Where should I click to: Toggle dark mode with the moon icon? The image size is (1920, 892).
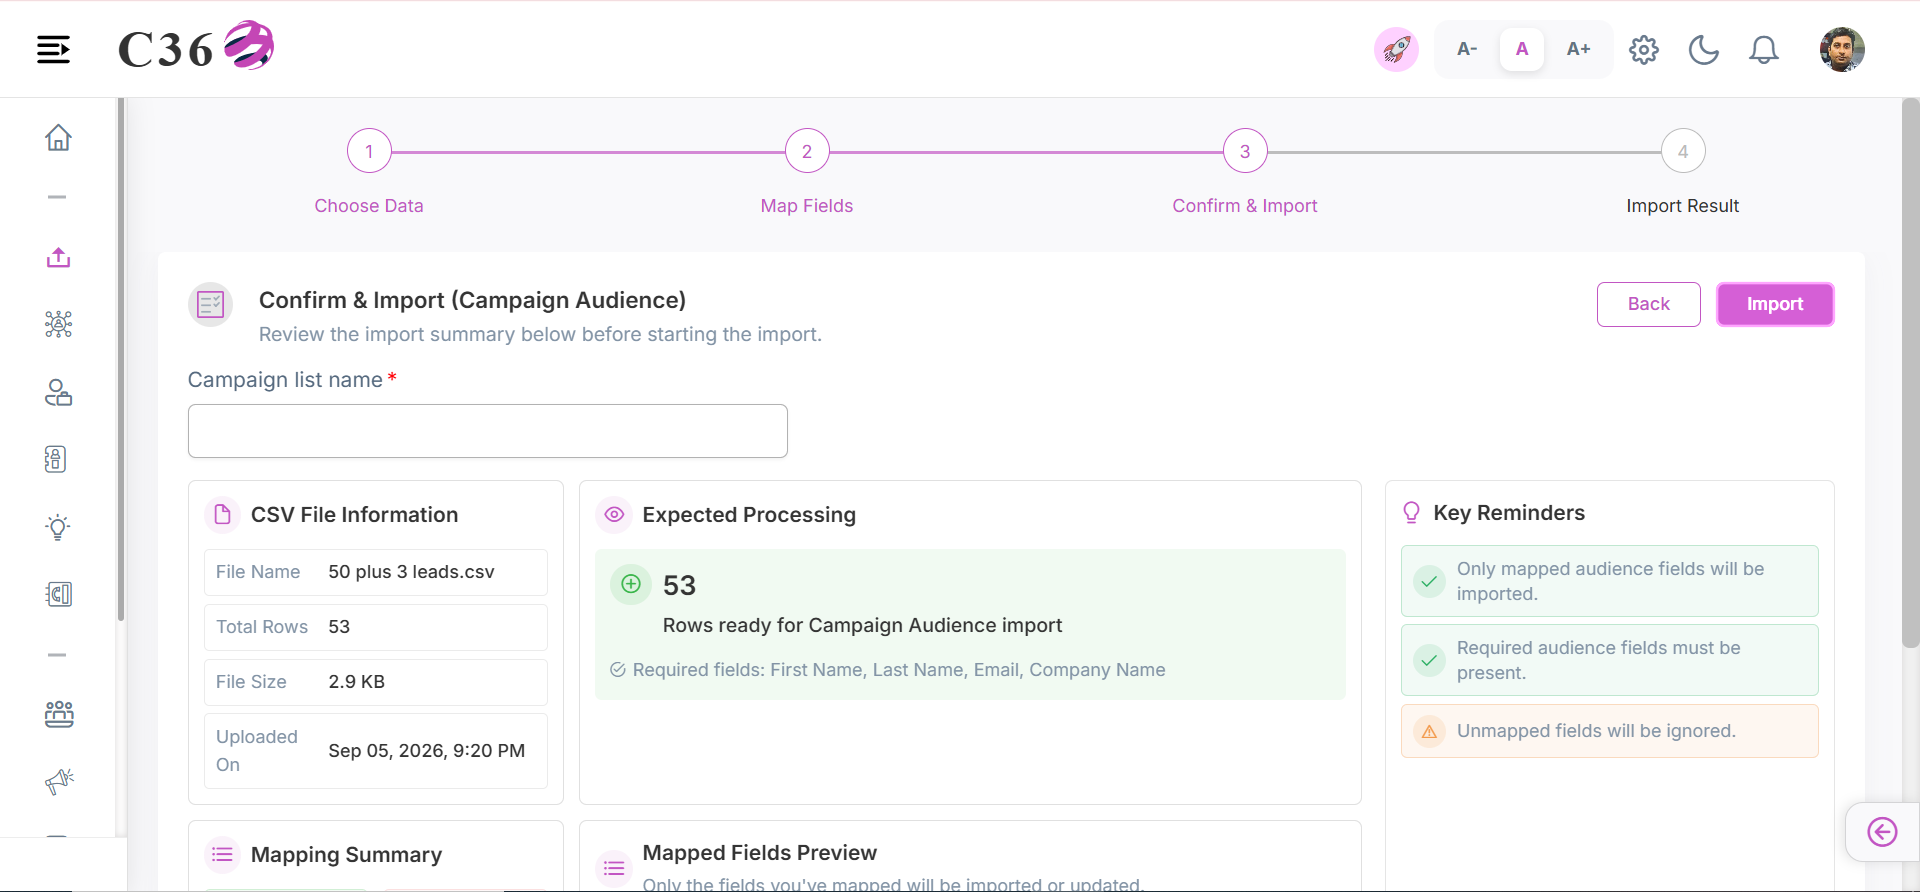[1704, 49]
